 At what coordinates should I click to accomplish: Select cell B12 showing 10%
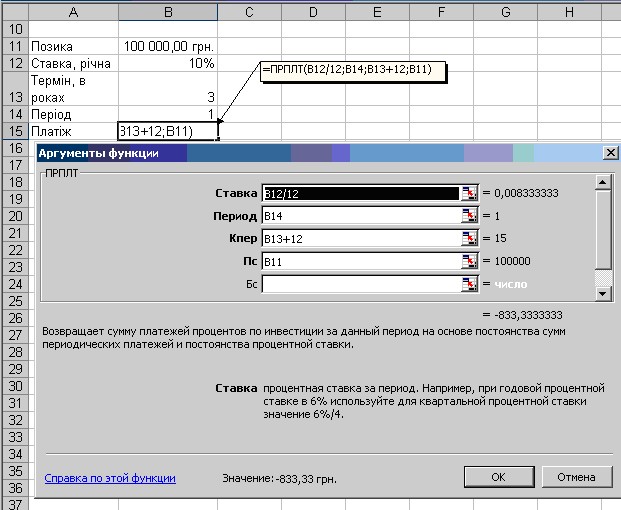pyautogui.click(x=168, y=63)
